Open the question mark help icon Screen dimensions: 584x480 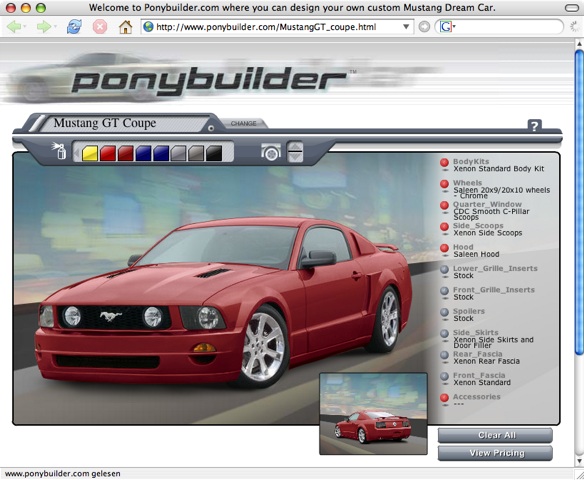pos(534,126)
